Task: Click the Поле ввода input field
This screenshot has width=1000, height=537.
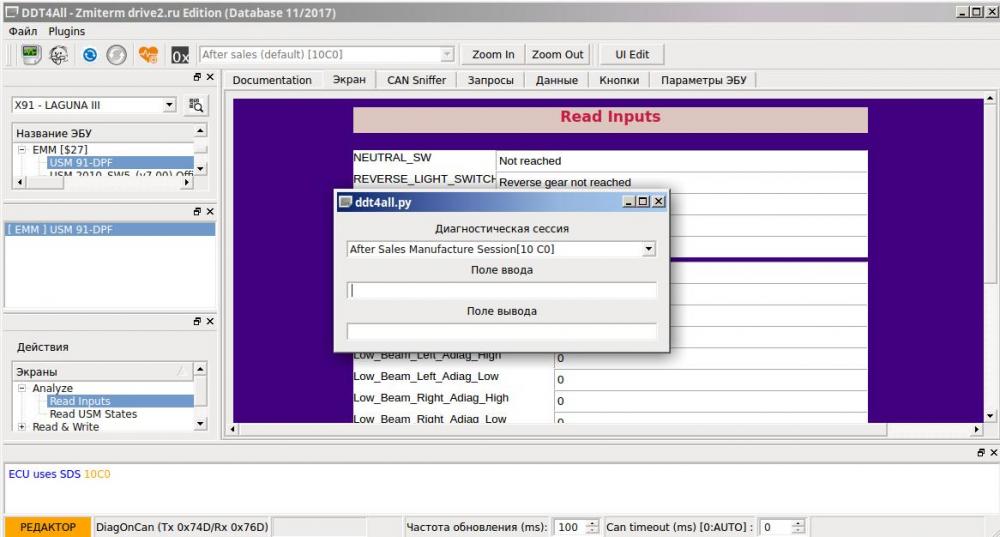Action: click(501, 290)
